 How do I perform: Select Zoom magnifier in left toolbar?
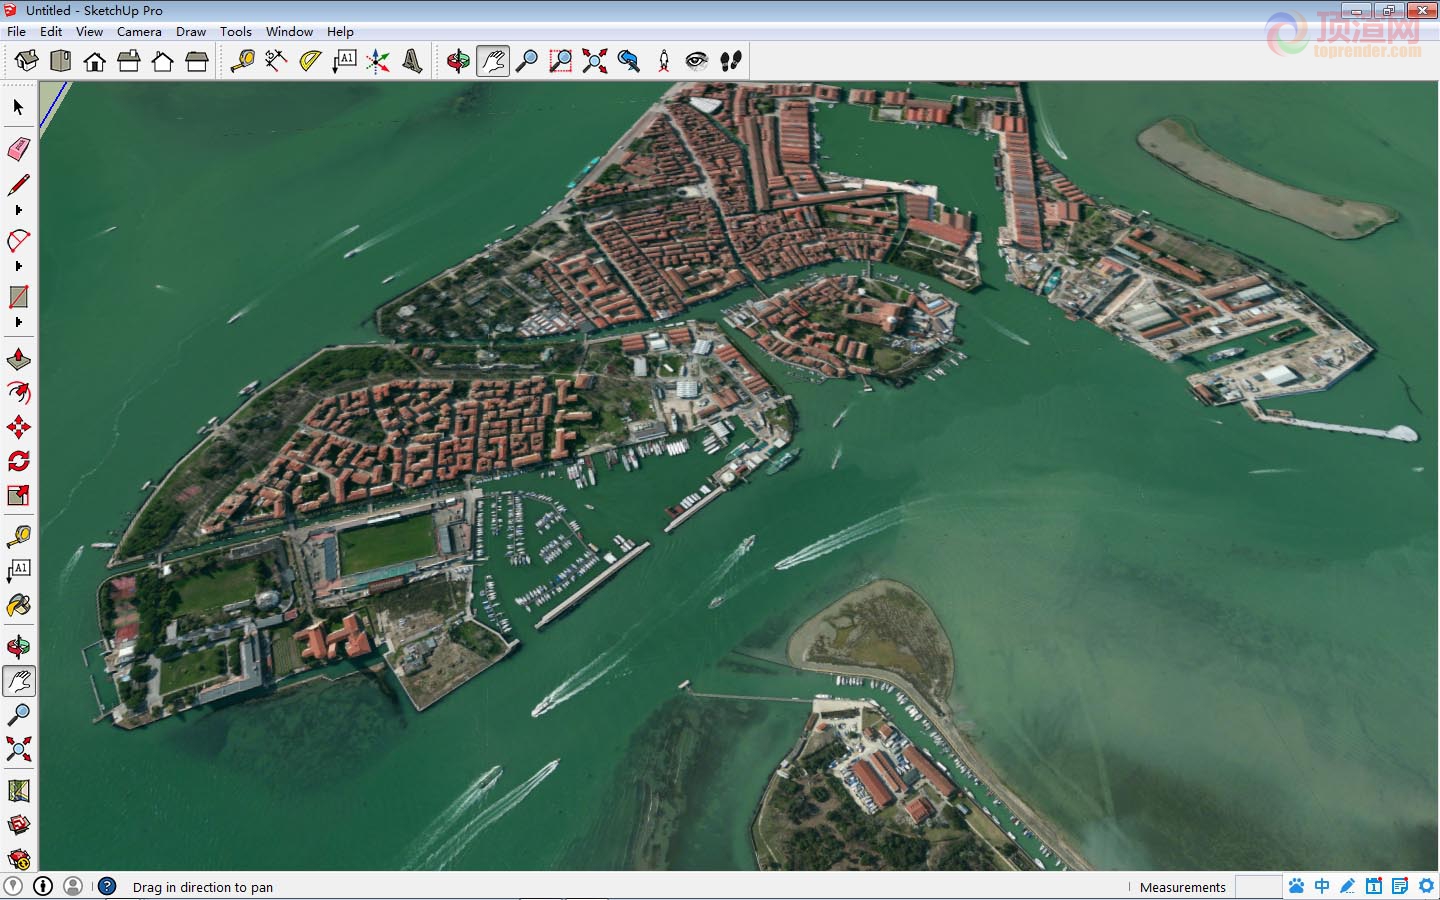19,715
